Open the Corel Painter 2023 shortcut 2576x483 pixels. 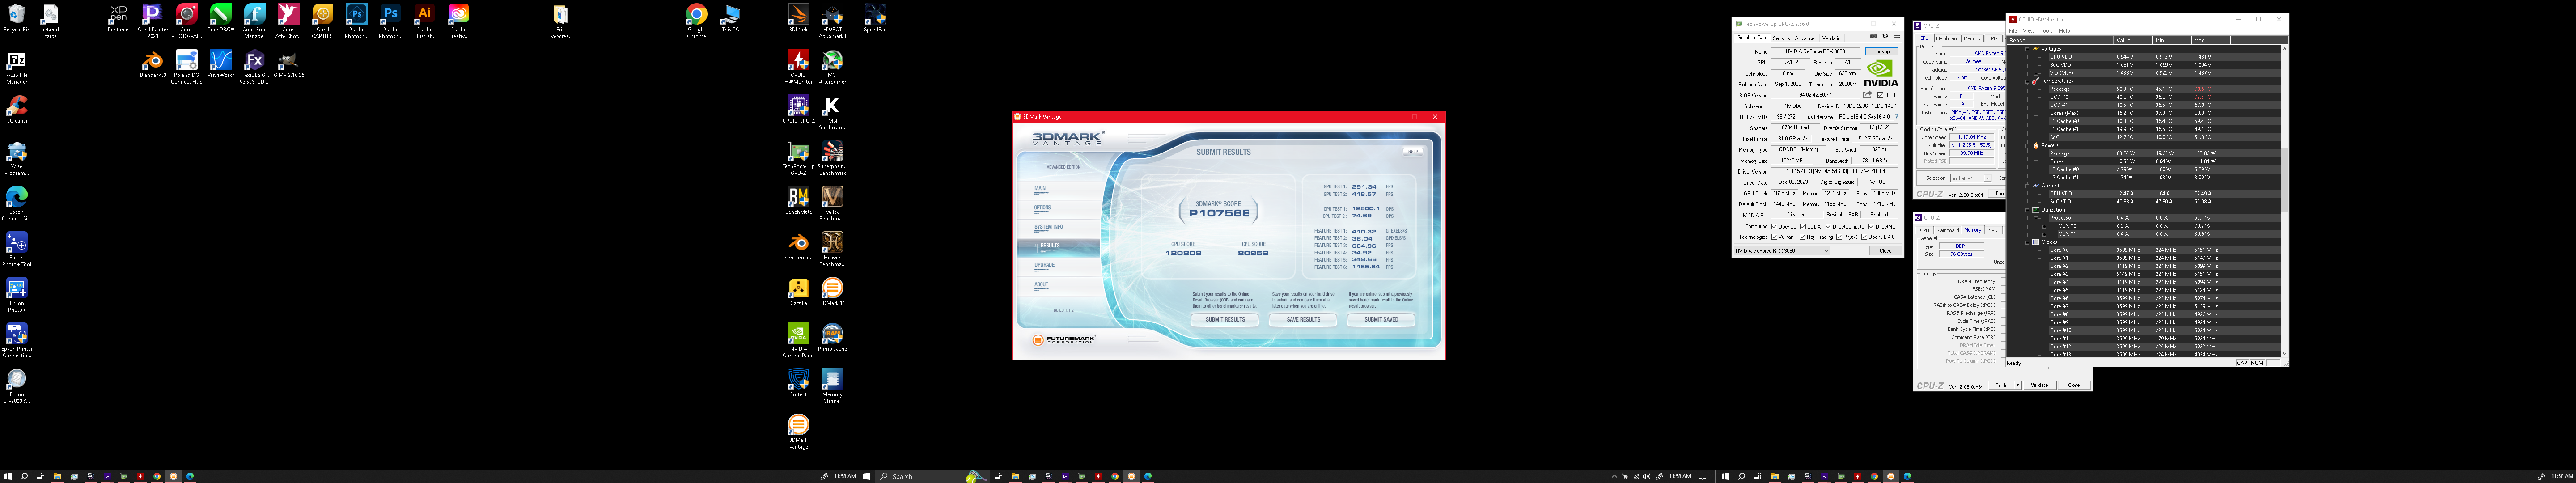click(152, 20)
